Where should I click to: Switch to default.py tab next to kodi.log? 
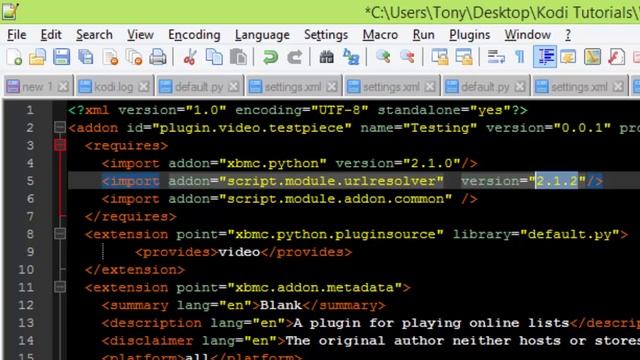pos(199,87)
